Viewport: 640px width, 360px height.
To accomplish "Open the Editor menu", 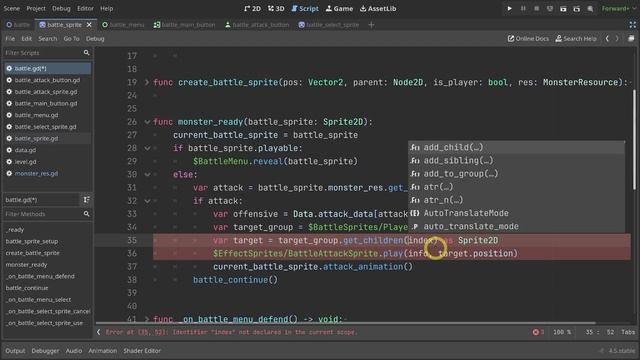I will [x=85, y=8].
